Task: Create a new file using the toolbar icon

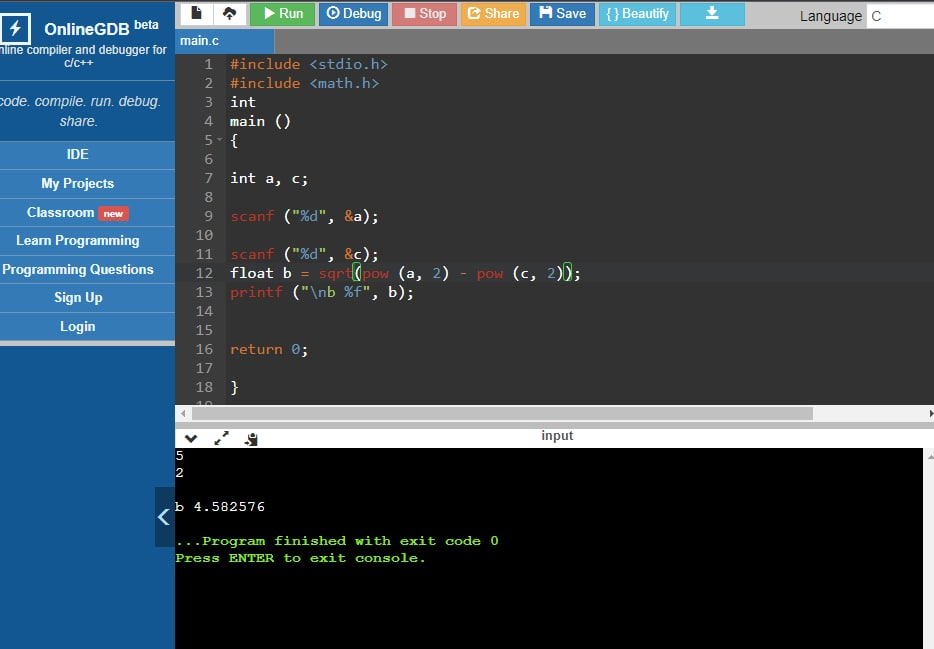Action: [196, 14]
